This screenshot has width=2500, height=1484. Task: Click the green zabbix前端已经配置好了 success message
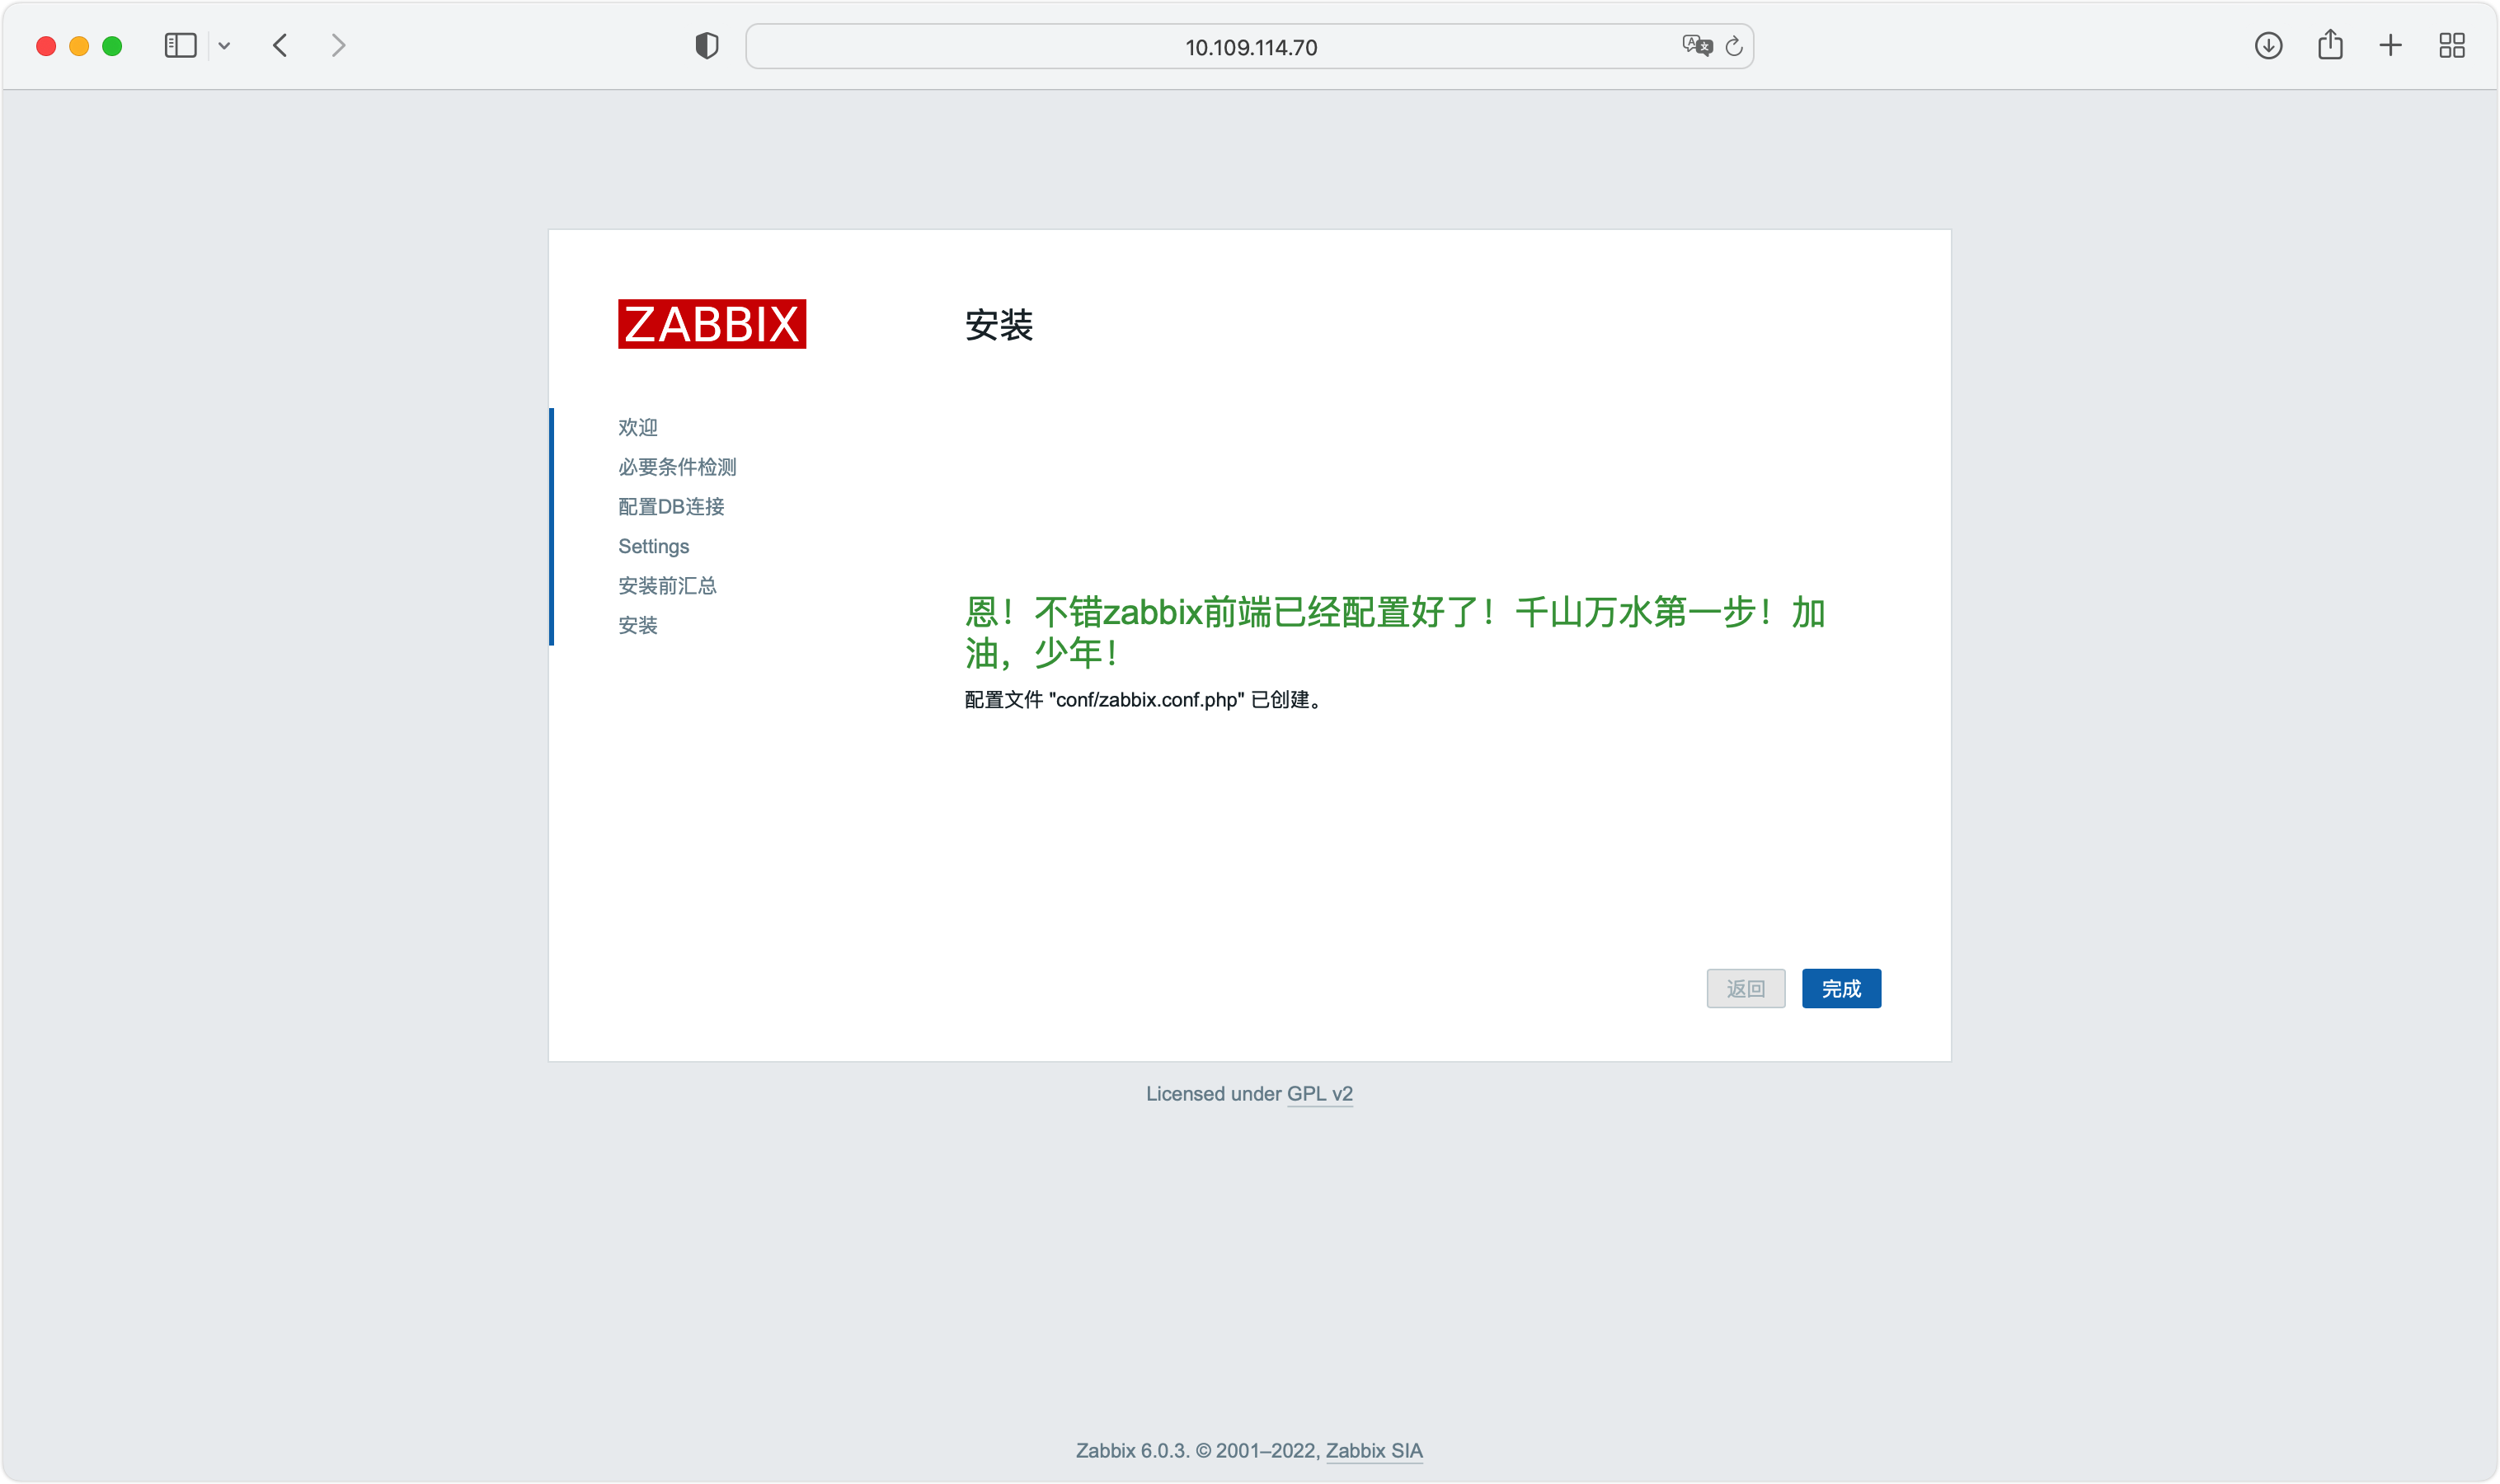click(x=1395, y=632)
